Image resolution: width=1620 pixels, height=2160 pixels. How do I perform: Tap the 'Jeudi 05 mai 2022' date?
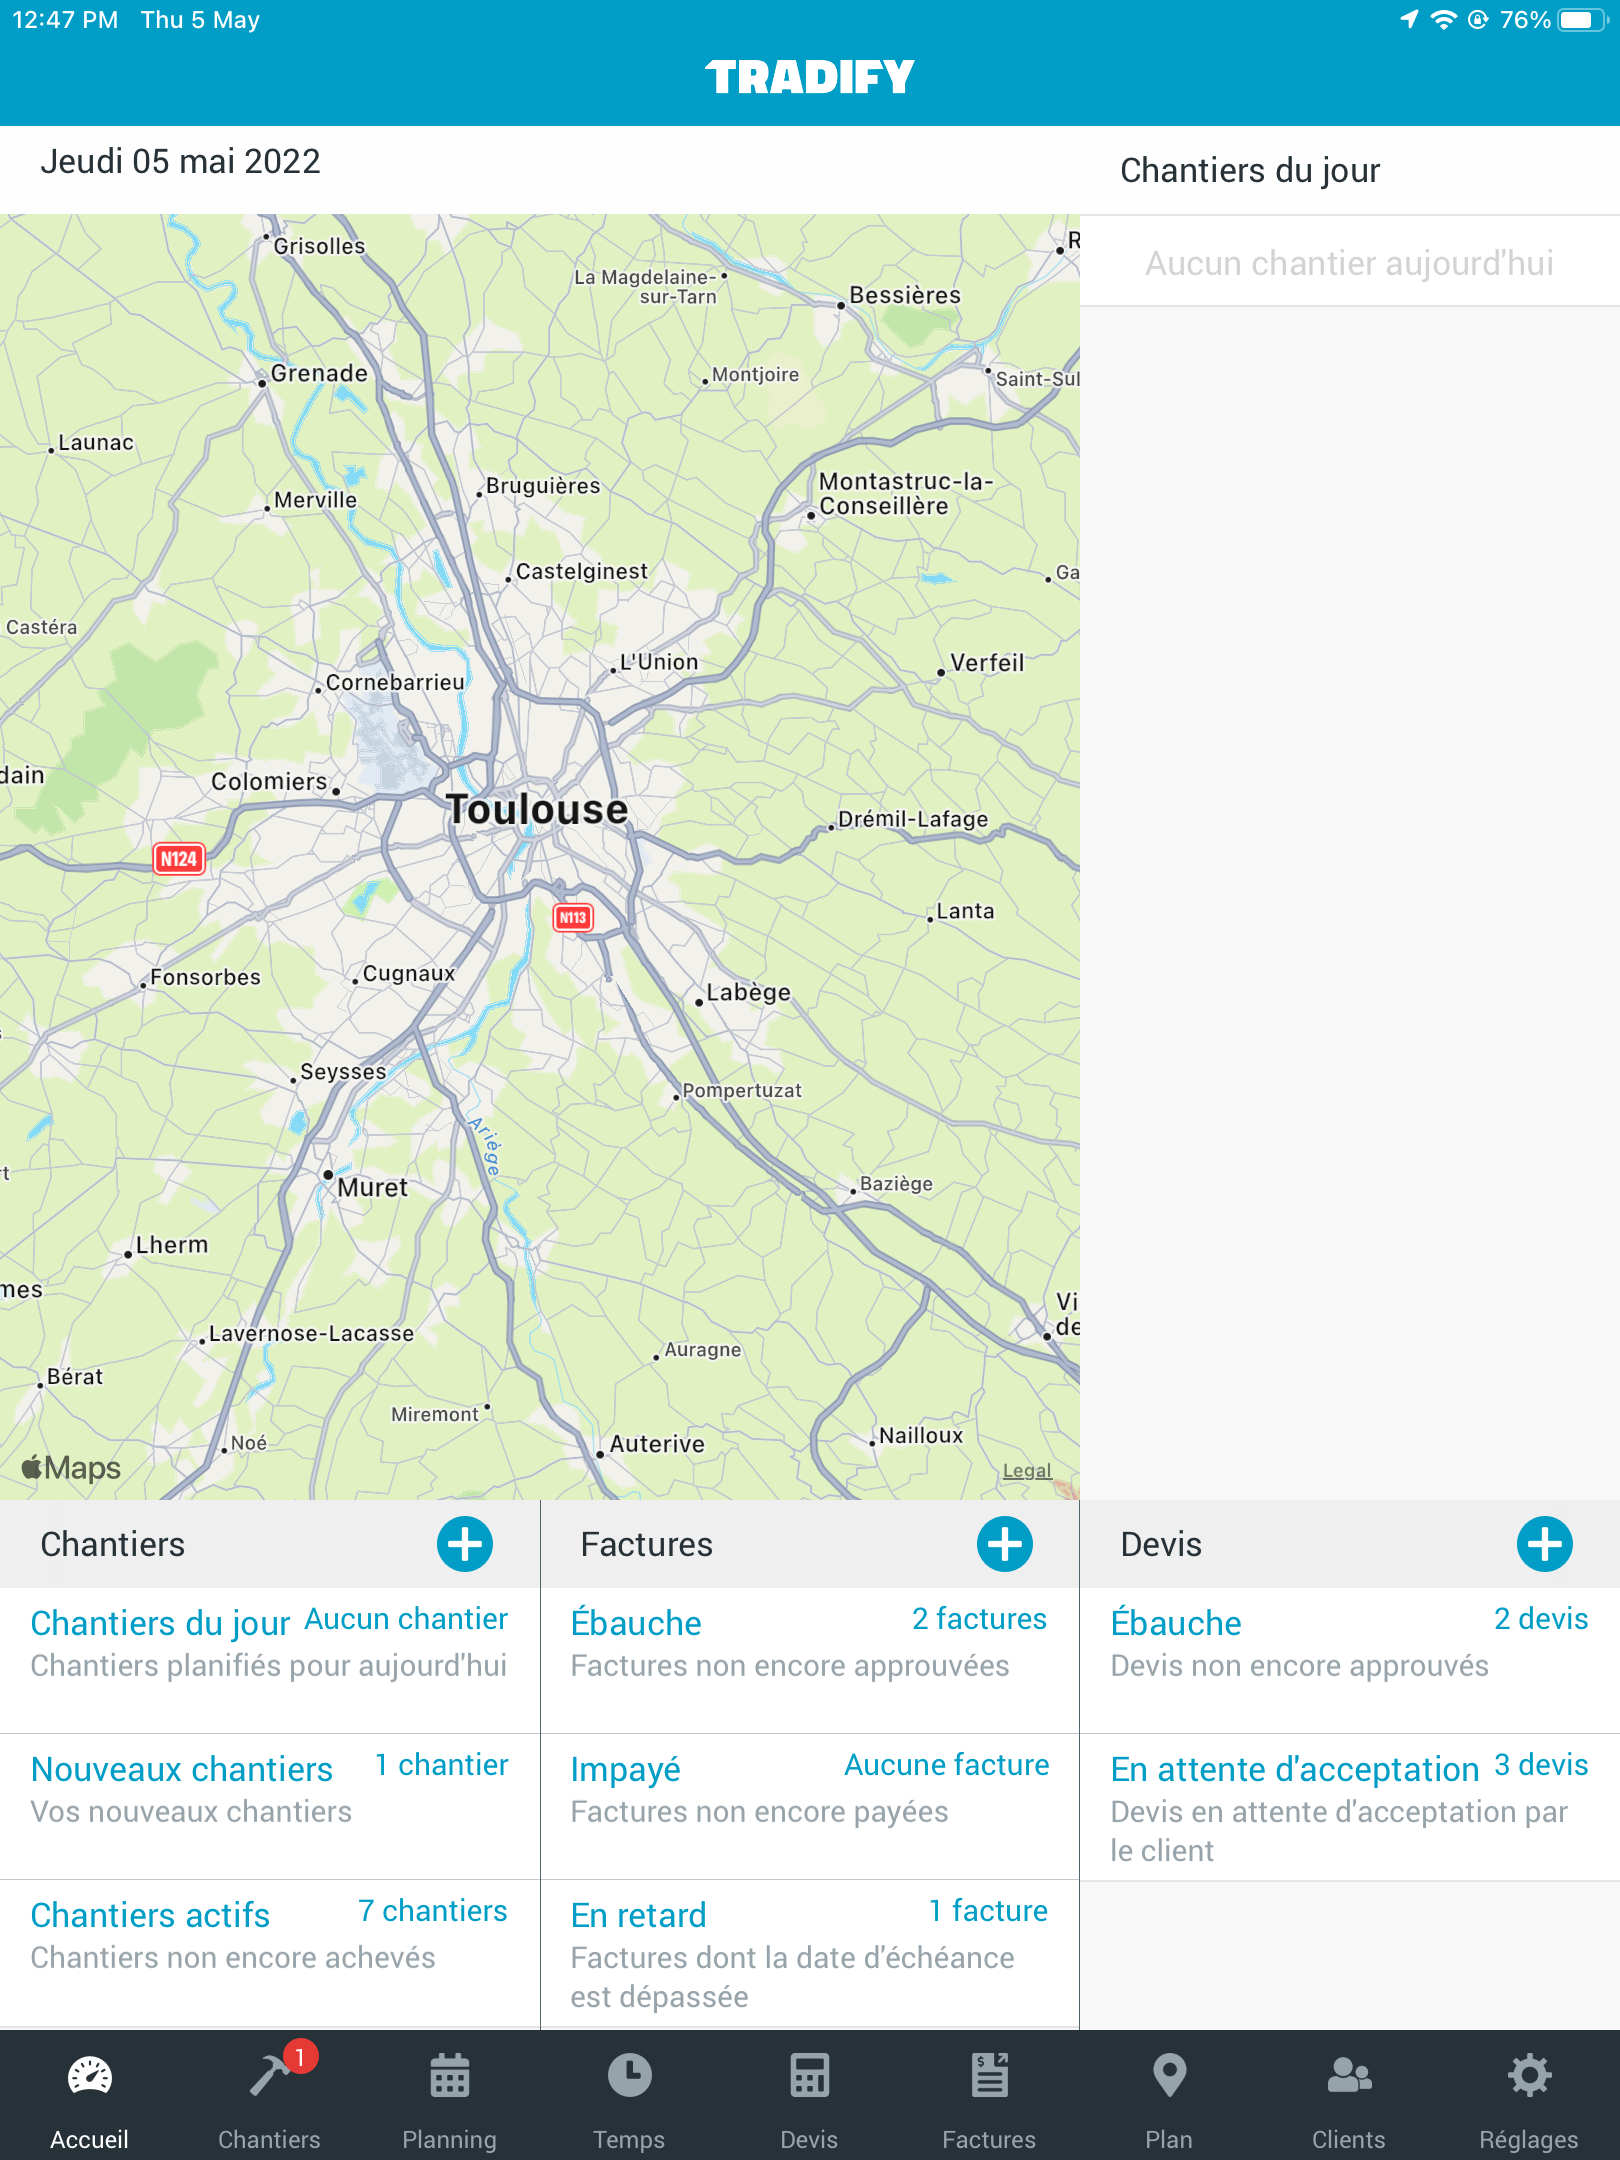point(180,161)
